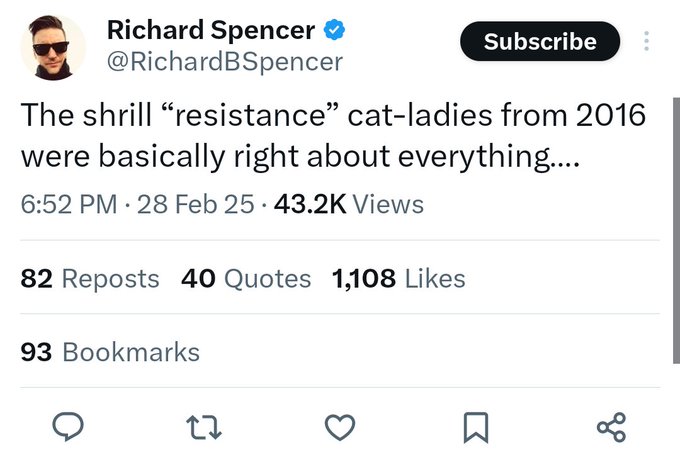
Task: Subscribe using the black Subscribe button
Action: 540,41
